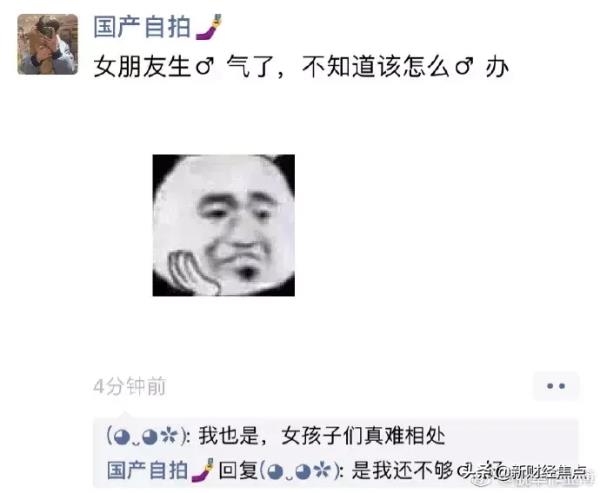Image resolution: width=600 pixels, height=493 pixels.
Task: Open the (◕‿◕✲) commenter profile in first comment
Action: click(x=148, y=436)
